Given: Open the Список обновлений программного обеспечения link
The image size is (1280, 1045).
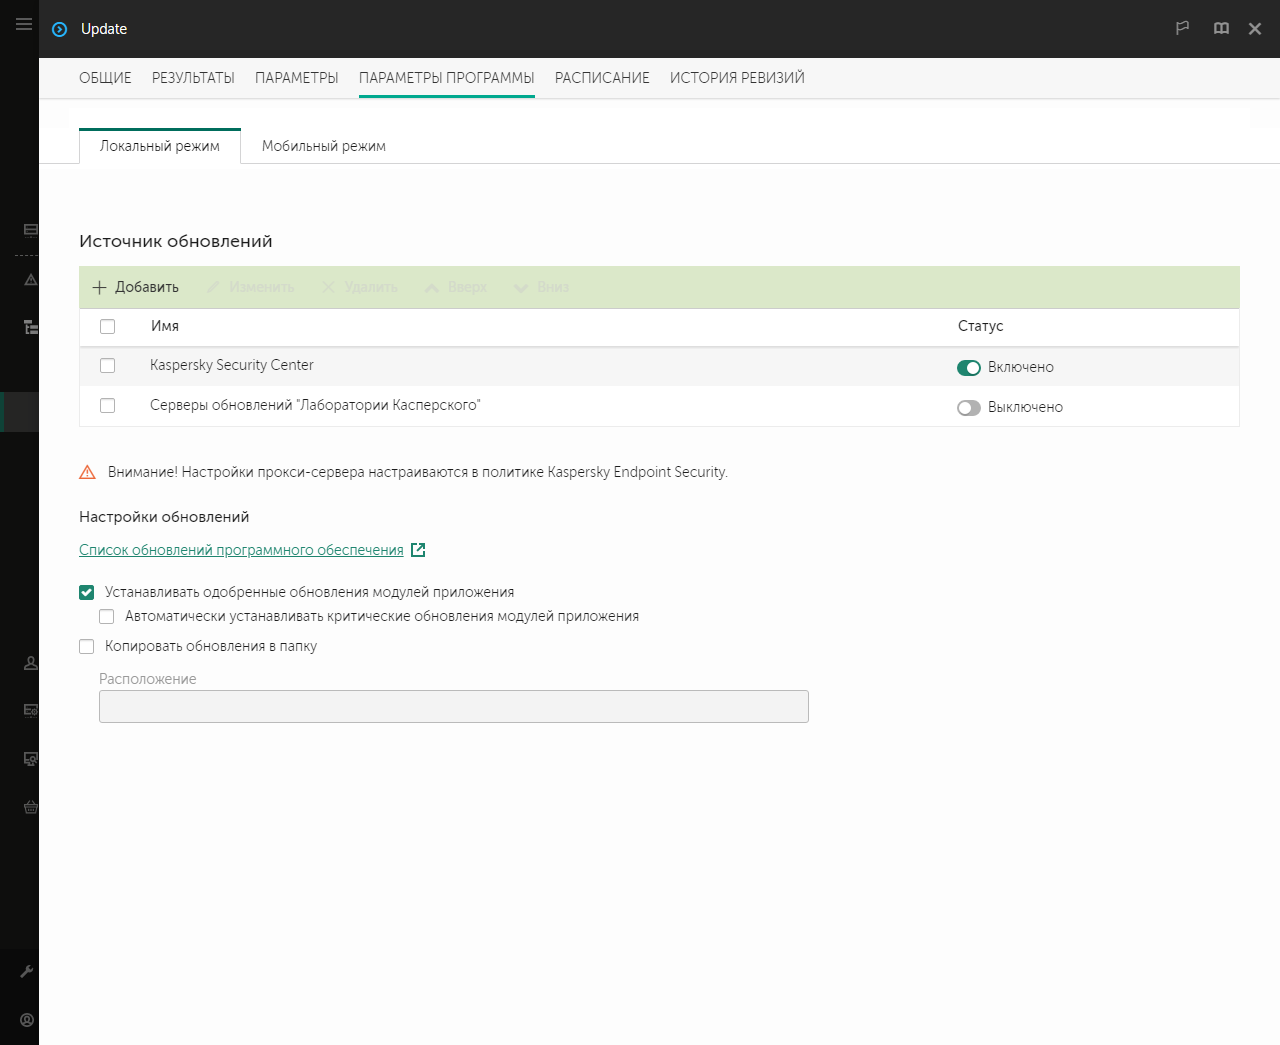Looking at the screenshot, I should pos(241,550).
